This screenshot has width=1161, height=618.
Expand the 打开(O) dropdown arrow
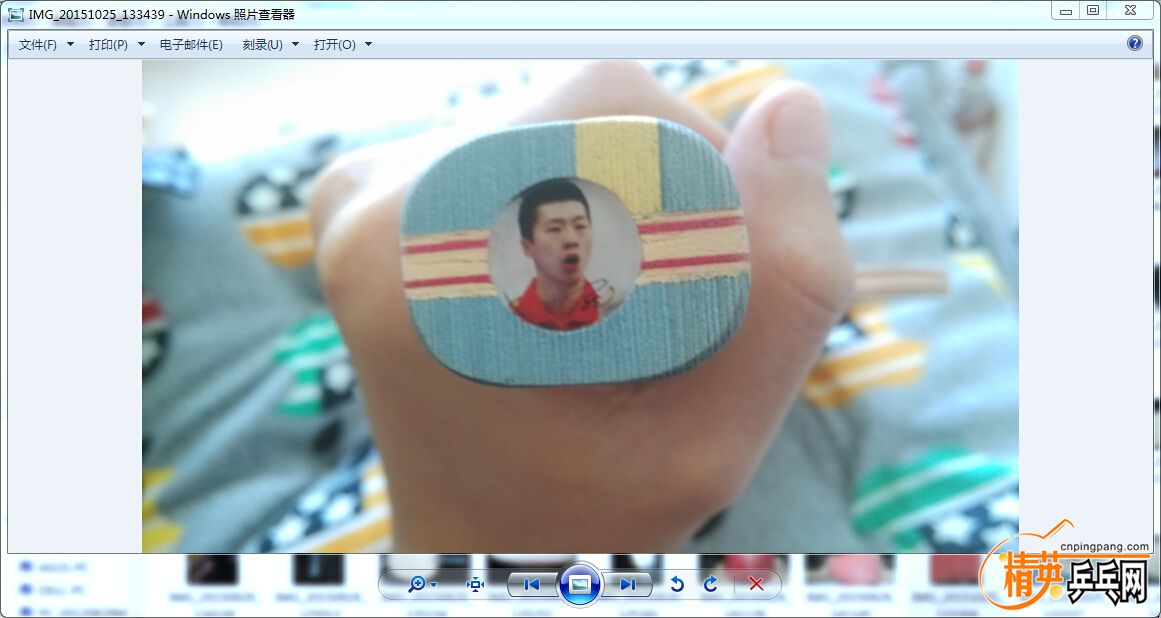[x=368, y=45]
